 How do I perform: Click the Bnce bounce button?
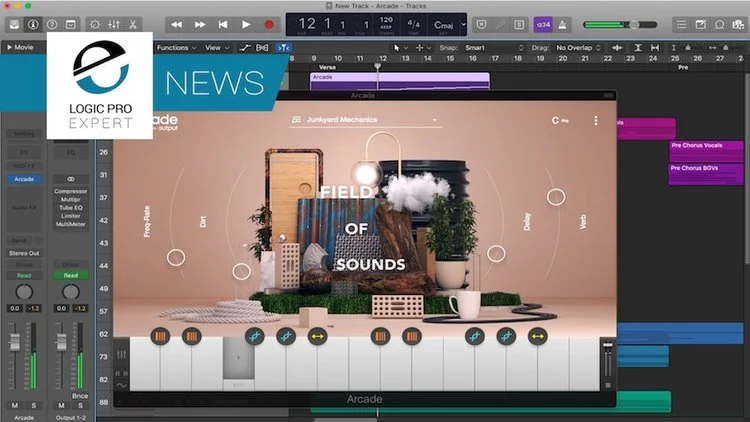[79, 396]
